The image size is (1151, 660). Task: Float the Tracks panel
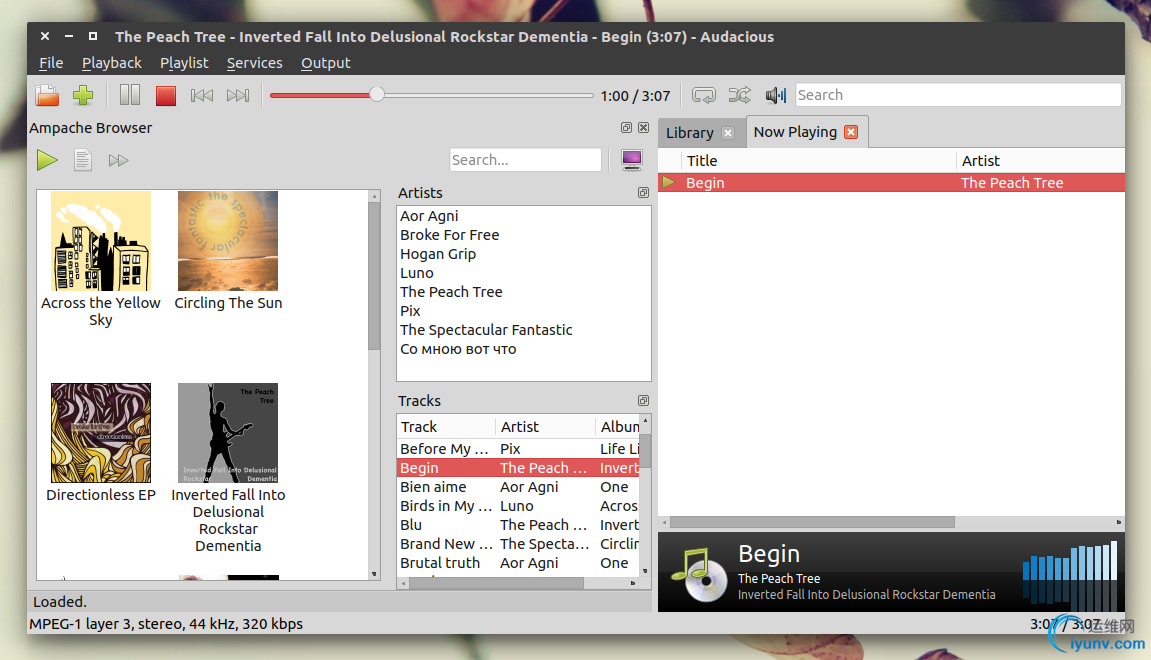point(643,400)
